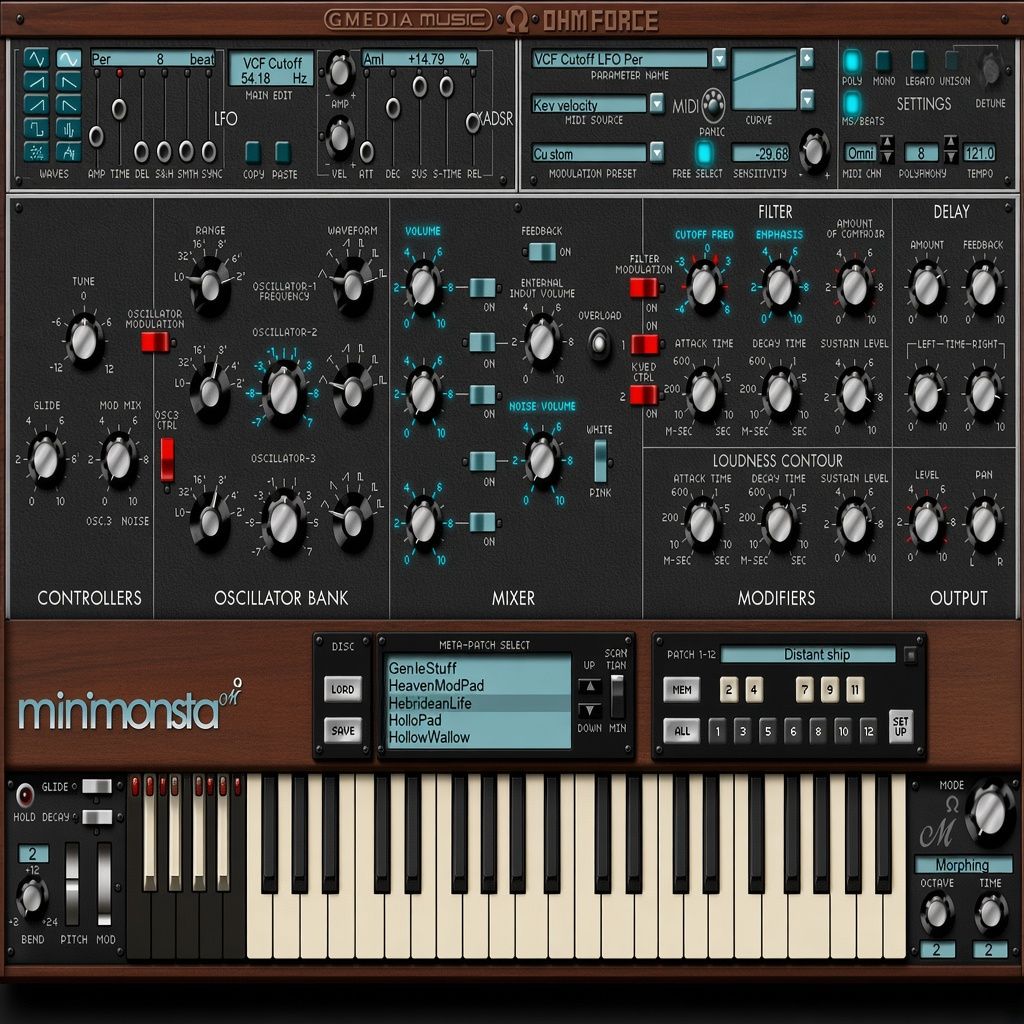
Task: Decrease MIDI CHN with down arrow
Action: (887, 157)
